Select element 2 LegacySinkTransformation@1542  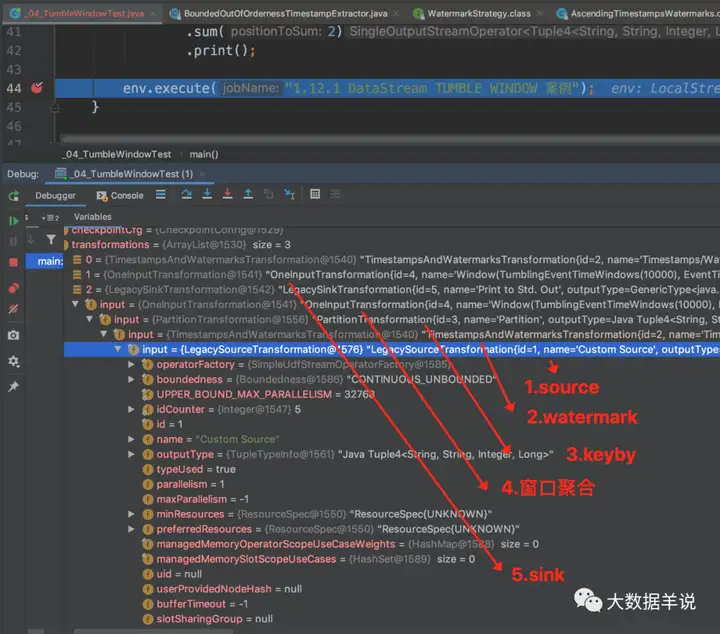point(392,289)
